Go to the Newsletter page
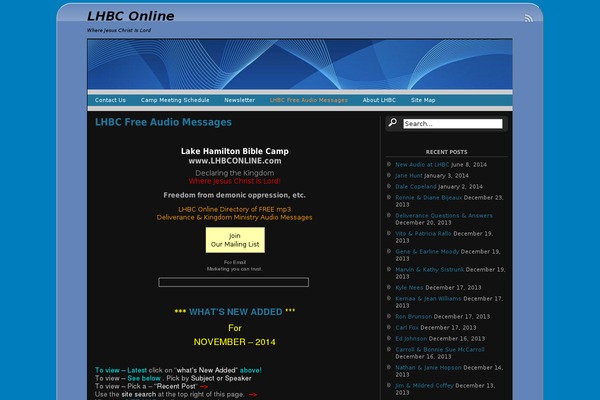Screen dimensions: 600x400 pyautogui.click(x=240, y=100)
